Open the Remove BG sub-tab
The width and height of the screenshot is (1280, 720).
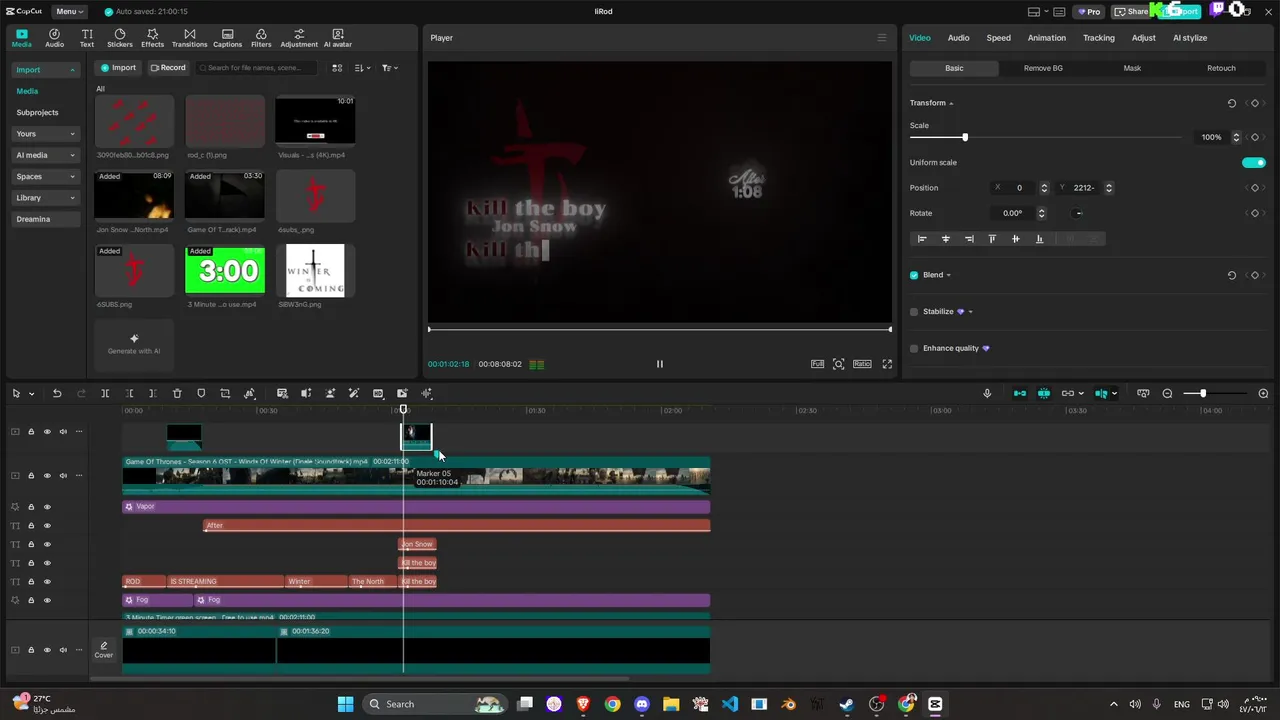coord(1043,68)
